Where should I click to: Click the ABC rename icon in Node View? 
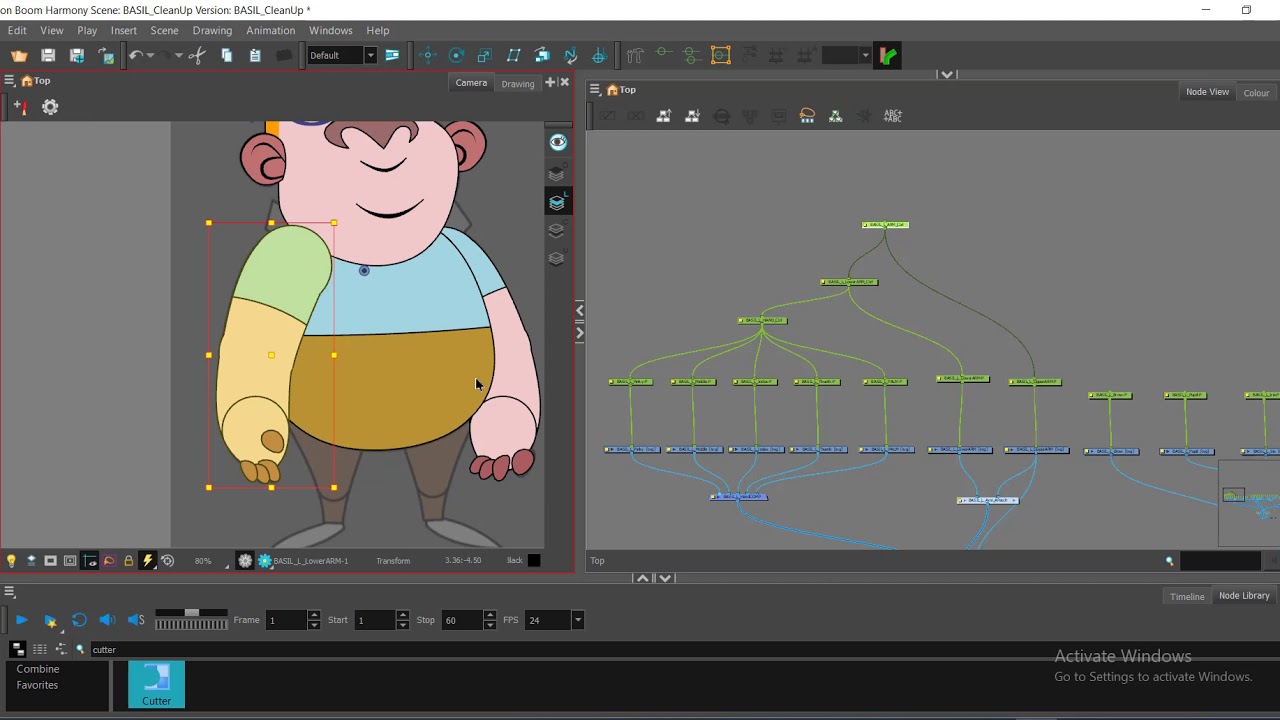[893, 116]
